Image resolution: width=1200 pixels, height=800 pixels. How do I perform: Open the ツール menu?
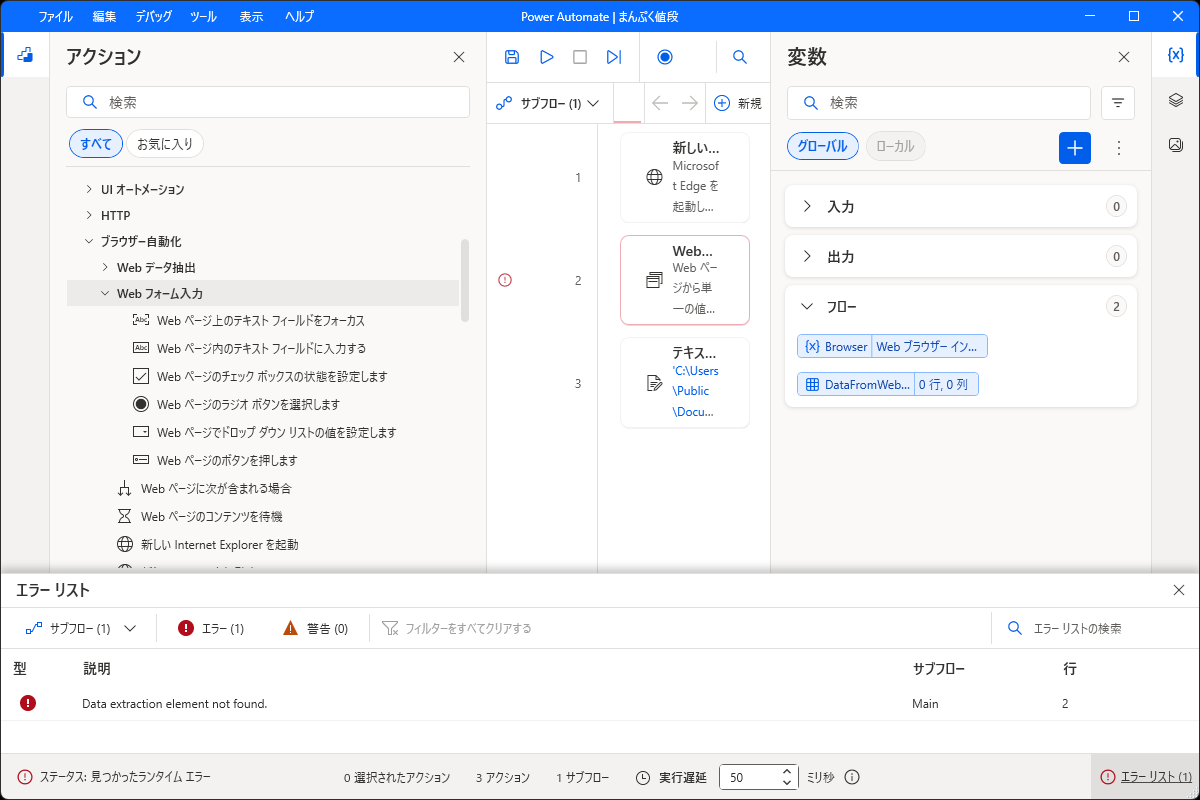pos(202,16)
